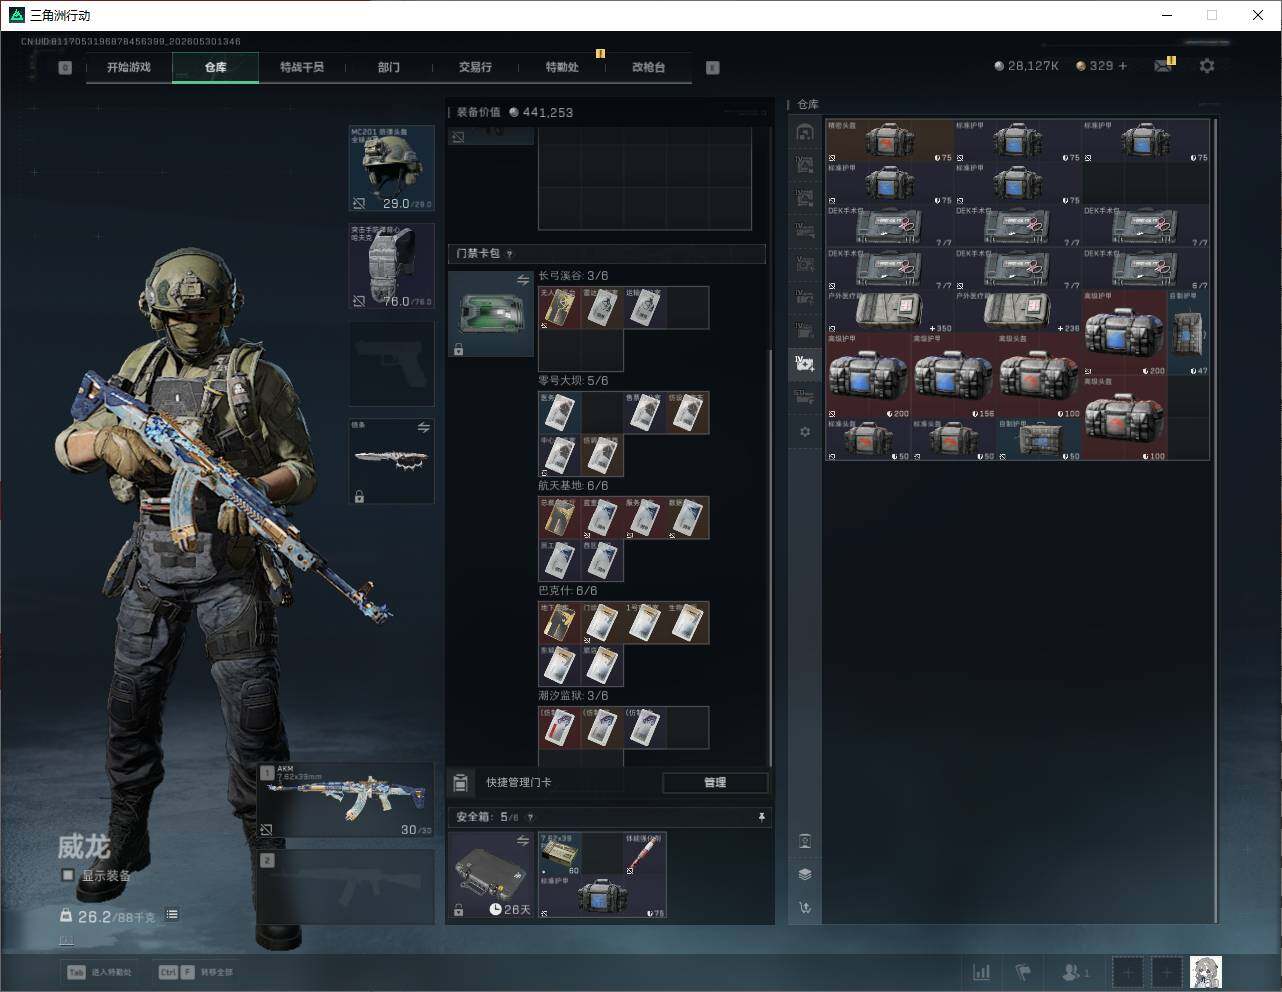
Task: Select the empty pistol slot
Action: tap(391, 363)
